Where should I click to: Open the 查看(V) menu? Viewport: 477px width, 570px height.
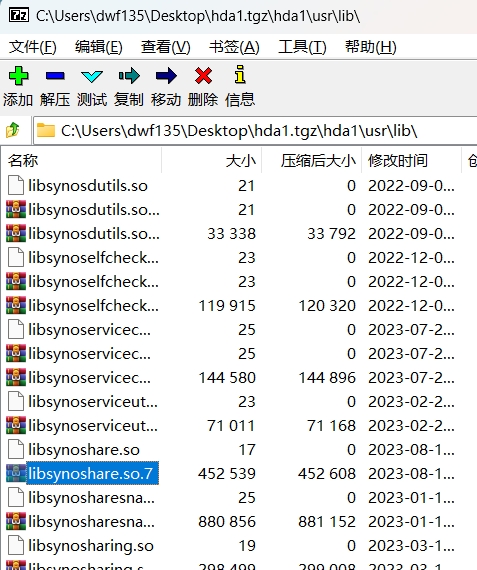coord(165,47)
